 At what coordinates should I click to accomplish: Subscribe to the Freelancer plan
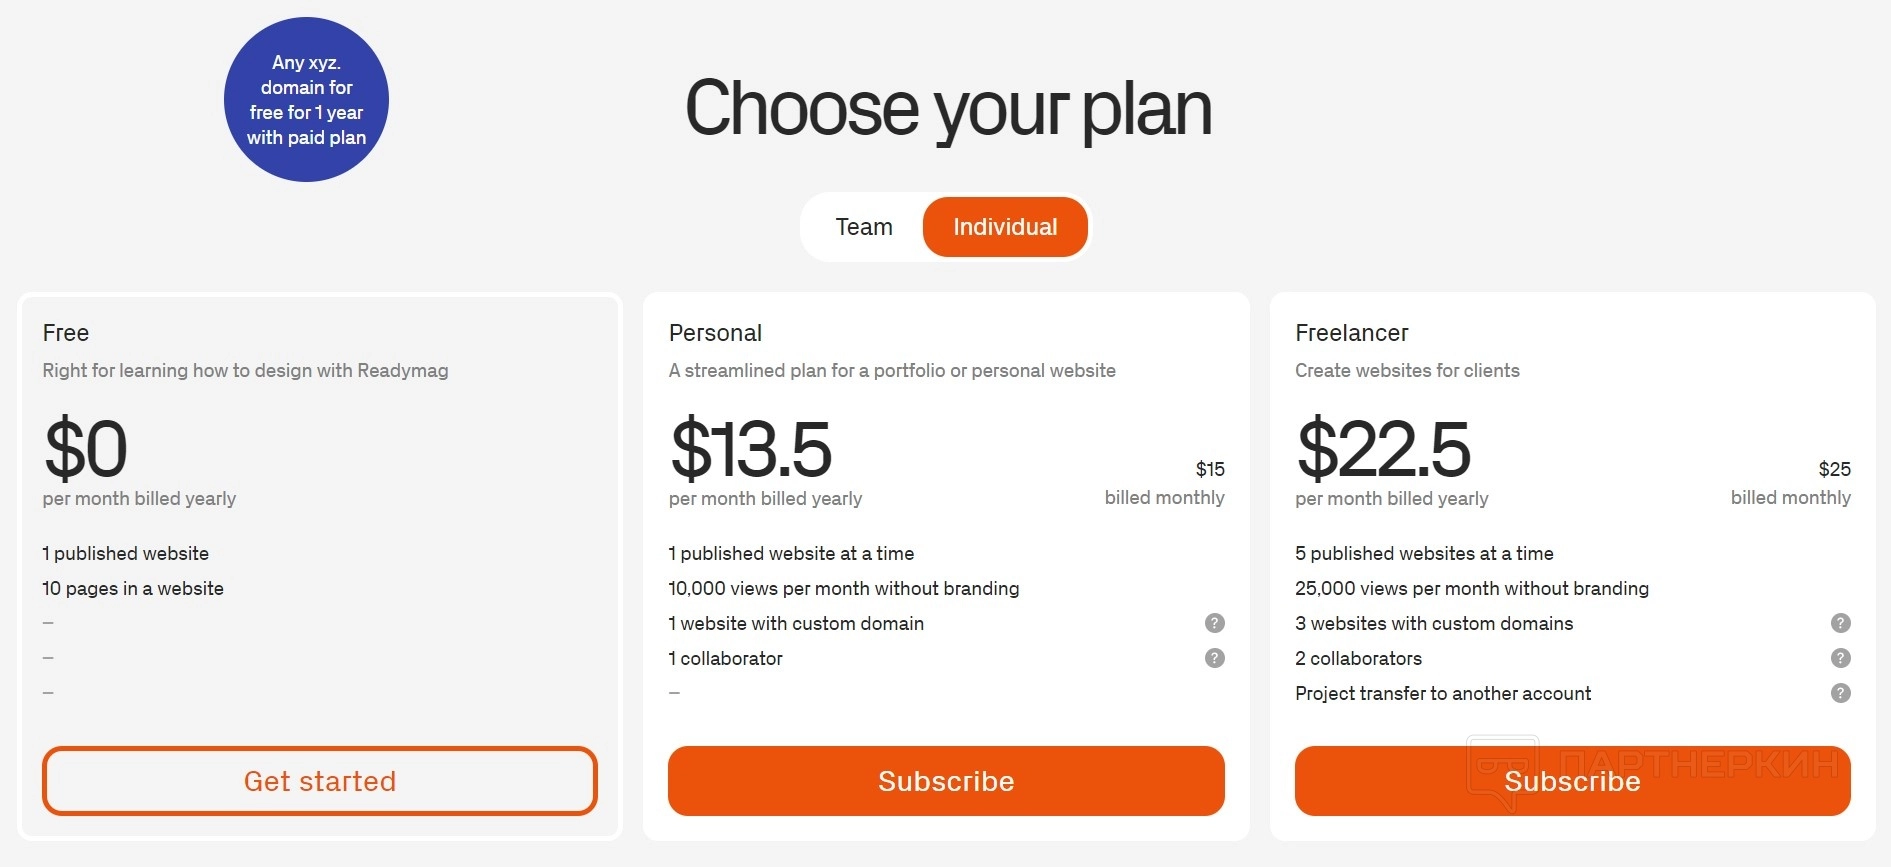click(1572, 781)
